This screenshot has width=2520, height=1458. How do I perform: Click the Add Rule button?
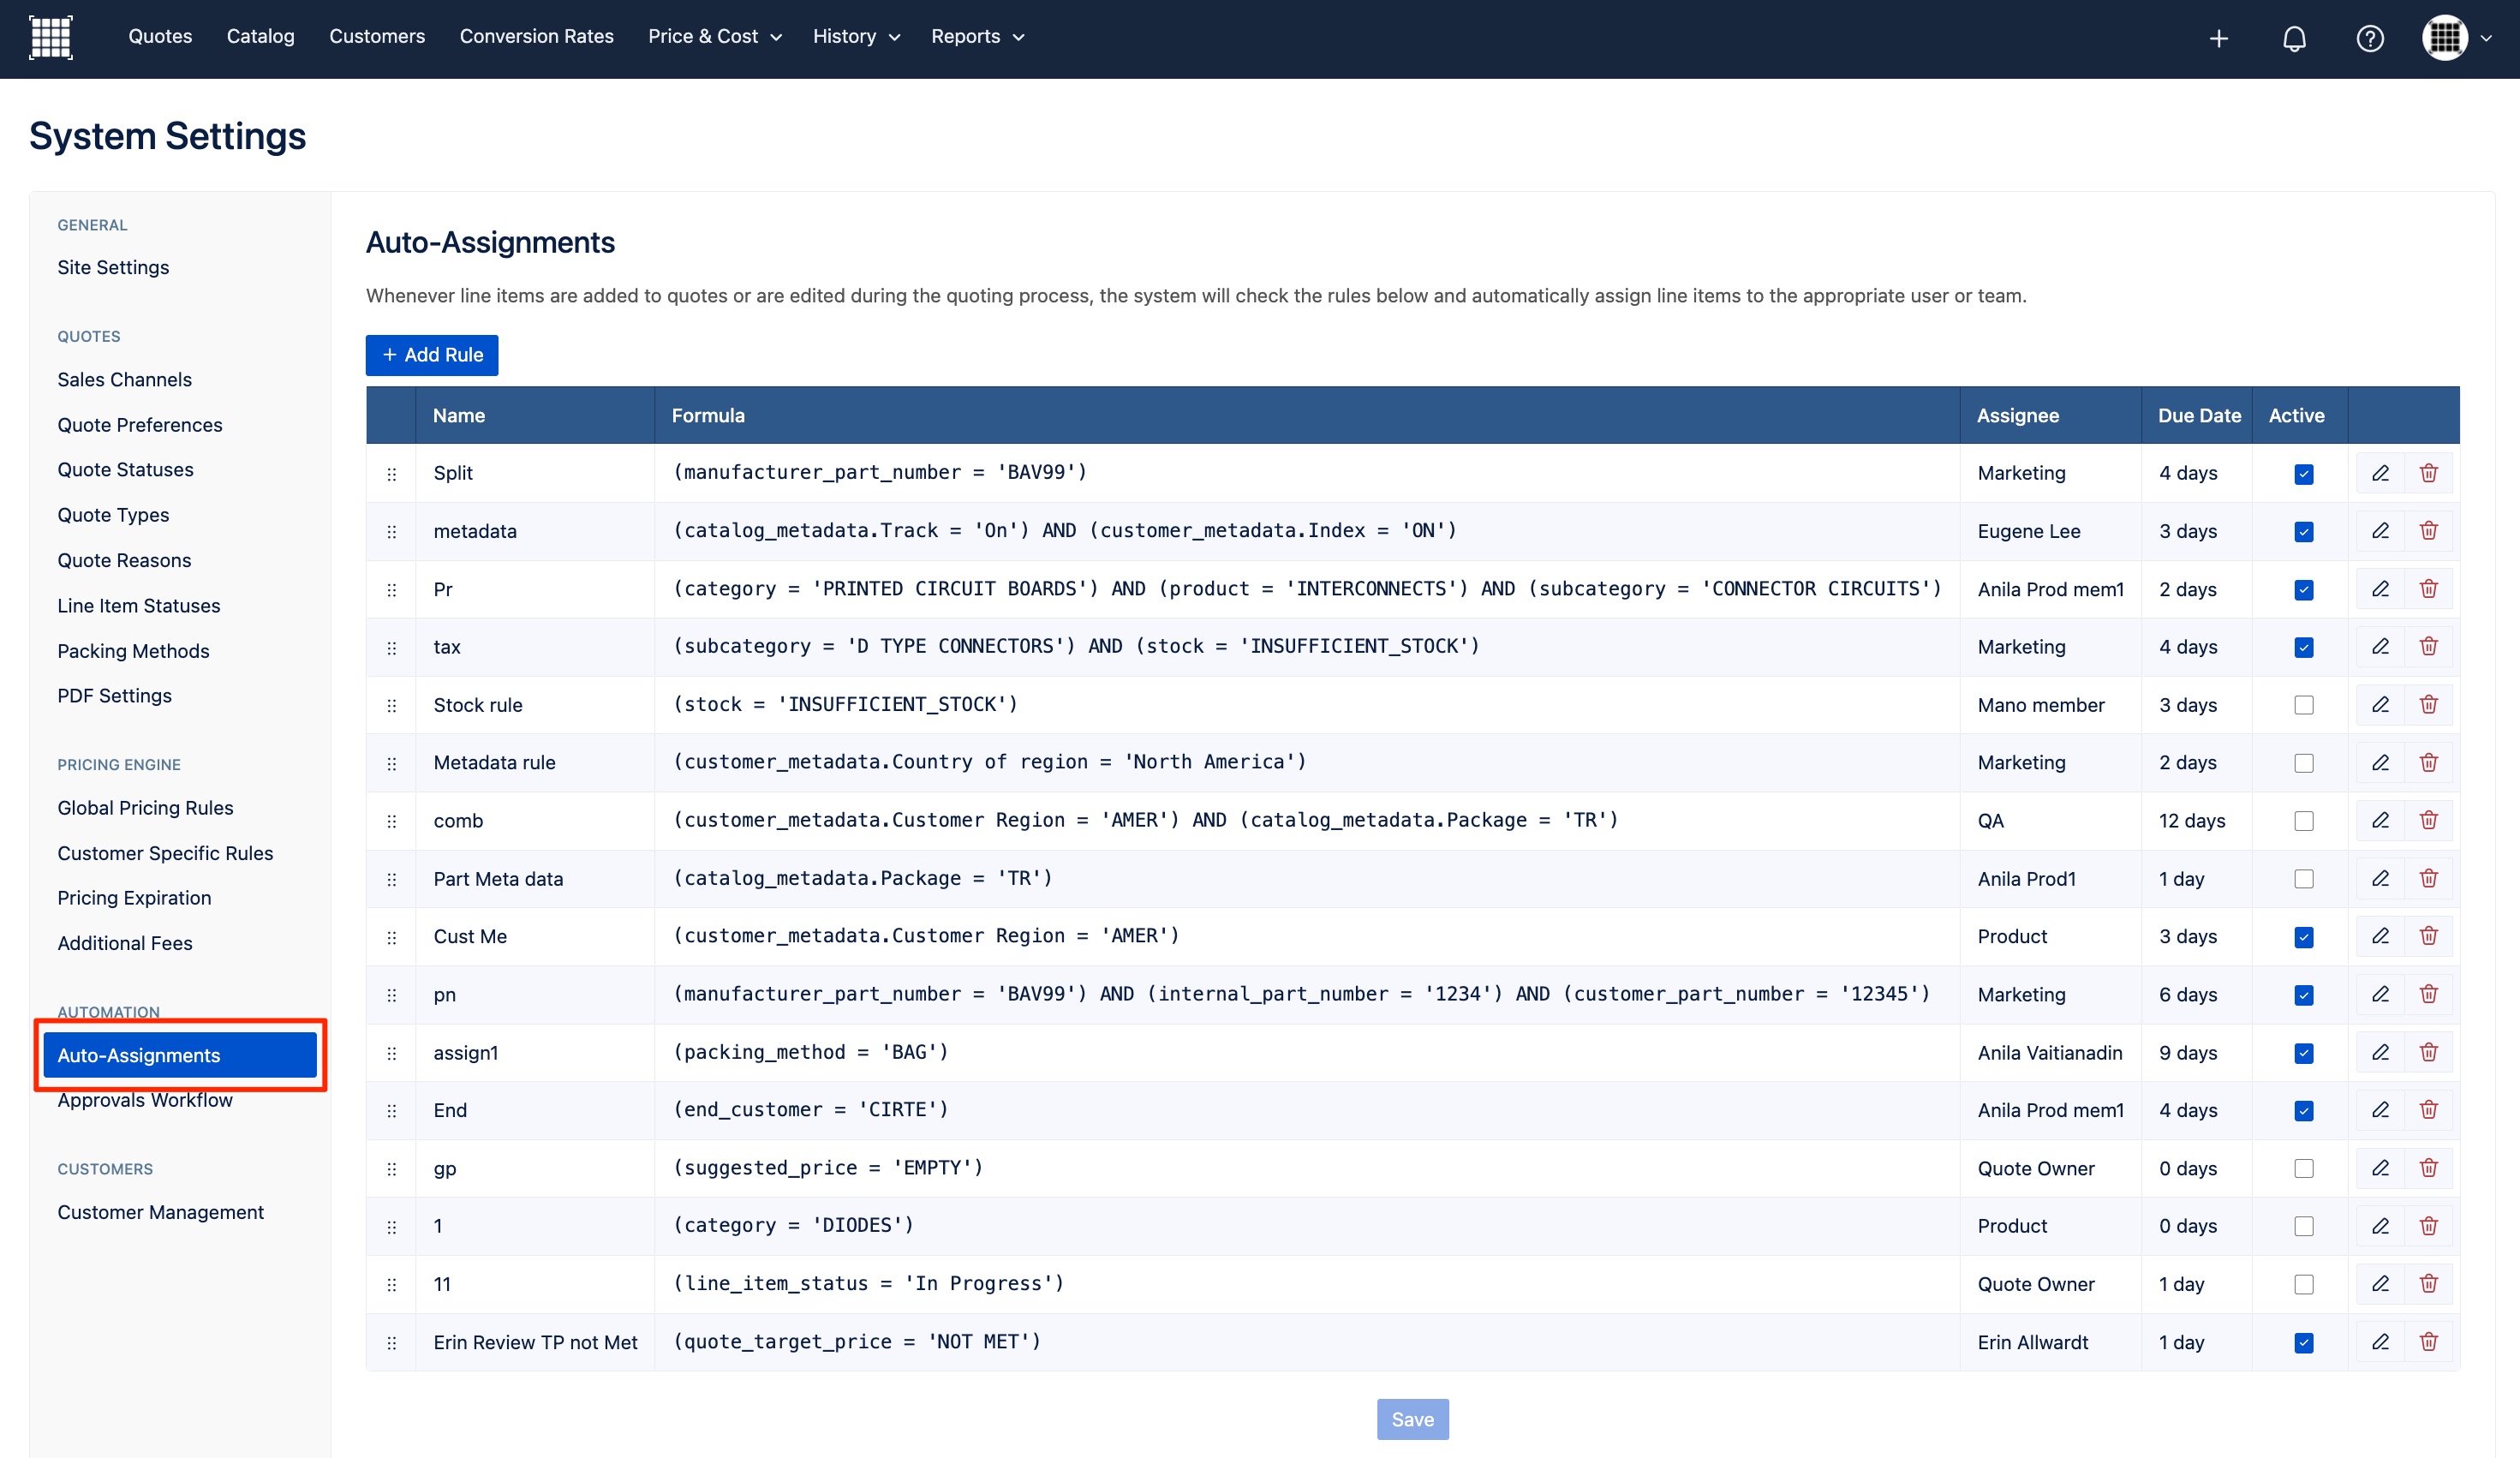(x=432, y=355)
